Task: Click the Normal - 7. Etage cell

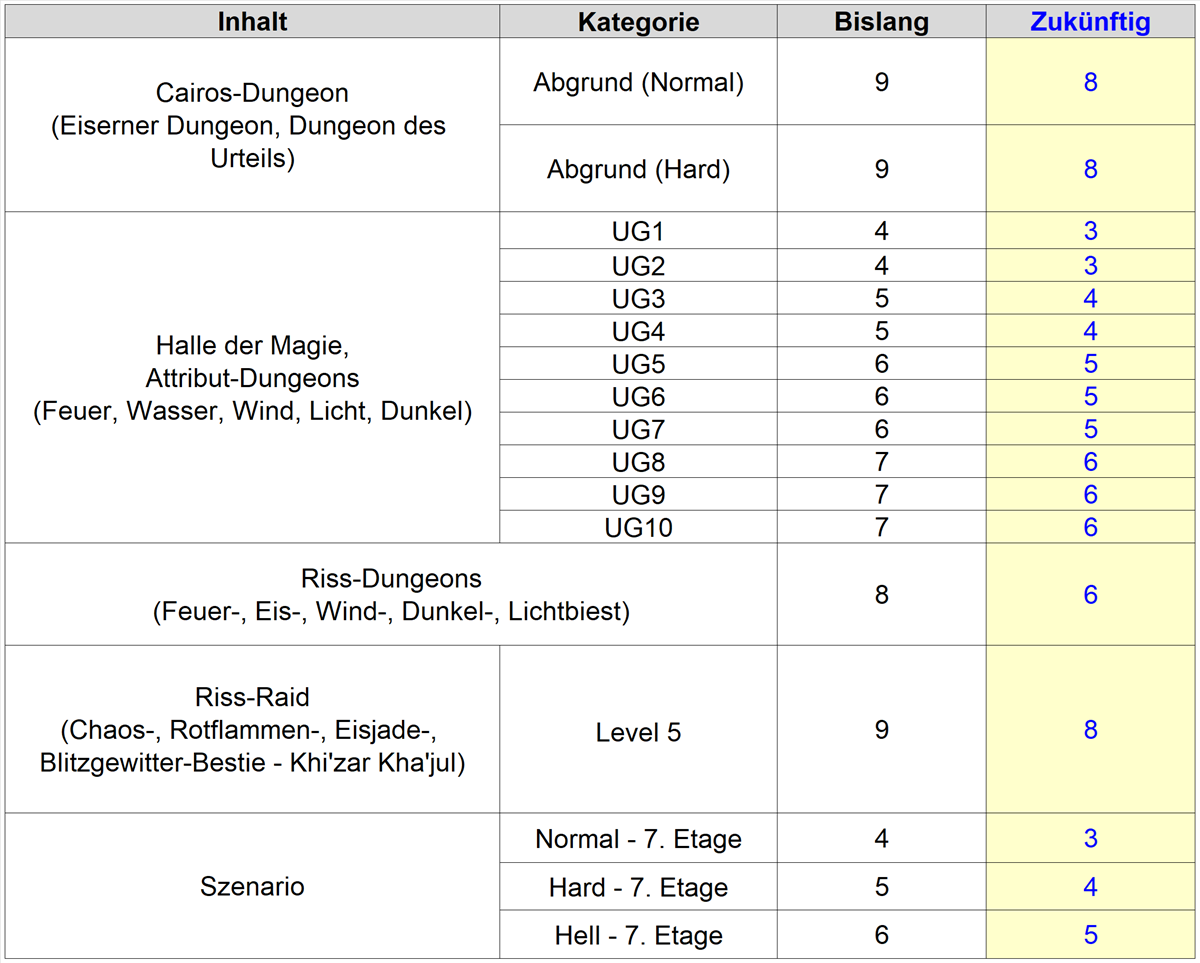Action: pyautogui.click(x=638, y=839)
